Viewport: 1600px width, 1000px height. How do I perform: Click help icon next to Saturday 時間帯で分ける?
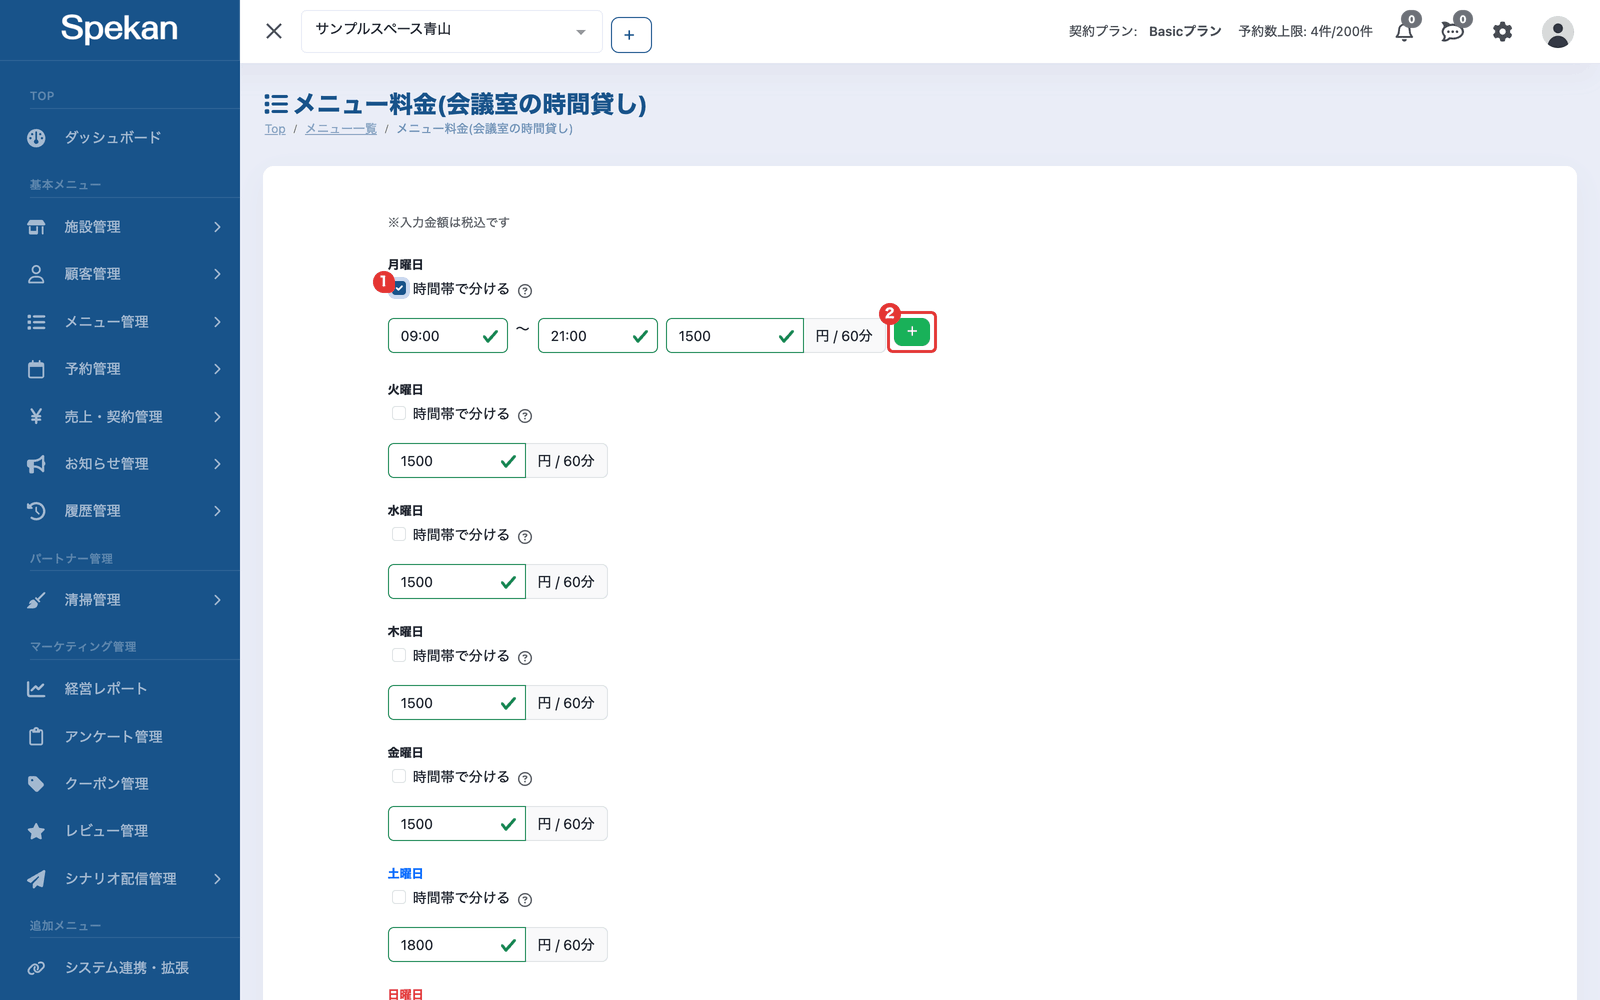coord(525,900)
